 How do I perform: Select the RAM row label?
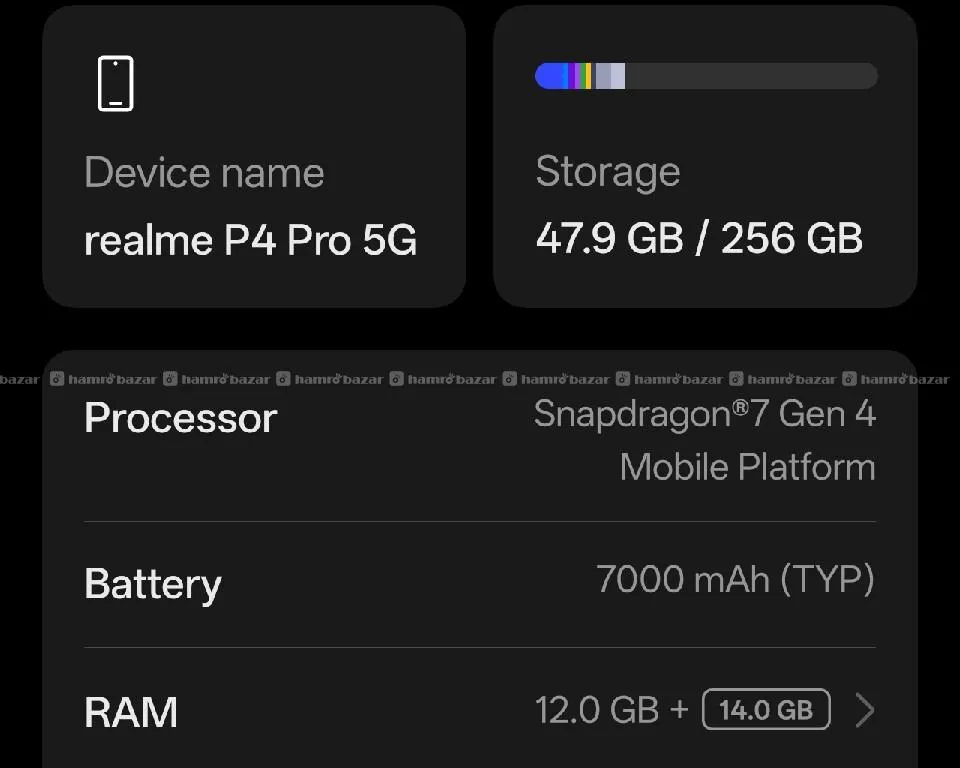(x=131, y=712)
